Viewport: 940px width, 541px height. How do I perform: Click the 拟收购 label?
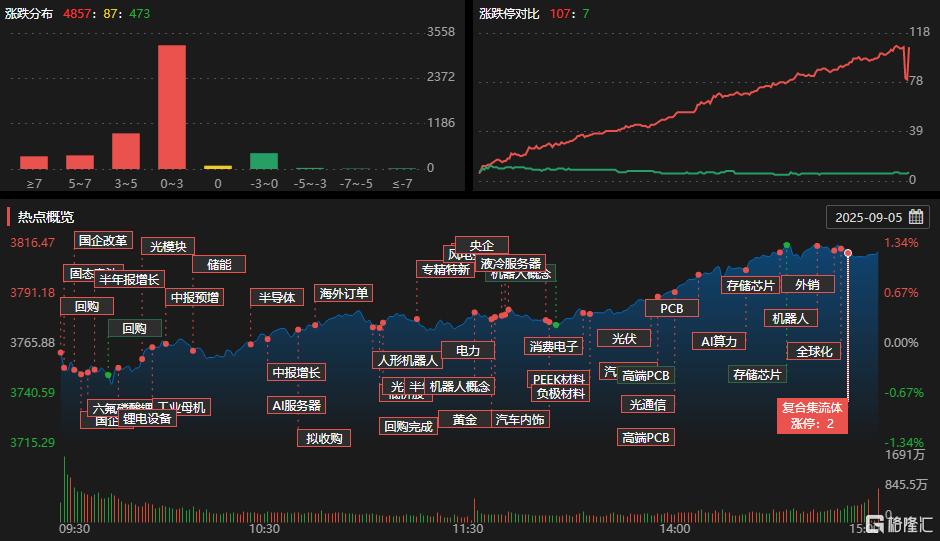coord(324,438)
